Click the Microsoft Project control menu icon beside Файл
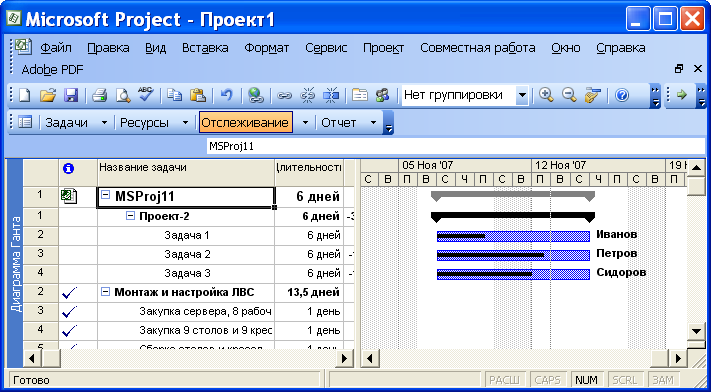Screen dimensions: 711x392 tap(23, 47)
